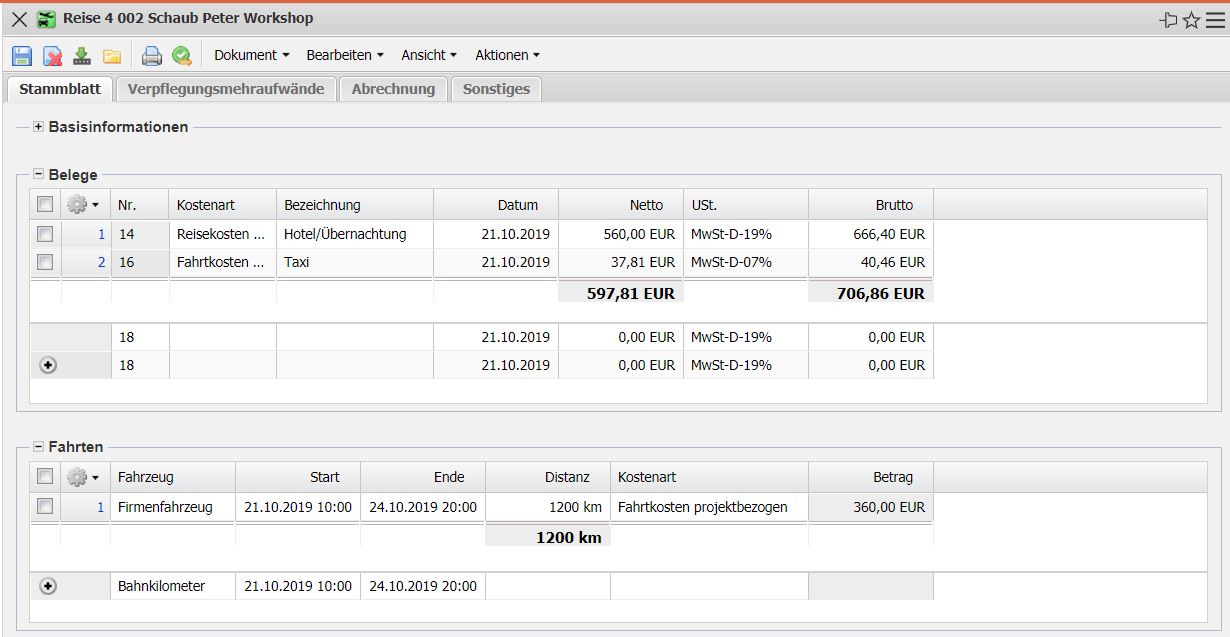Open the Dokument dropdown menu
Screen dimensions: 1230x637
[x=251, y=55]
